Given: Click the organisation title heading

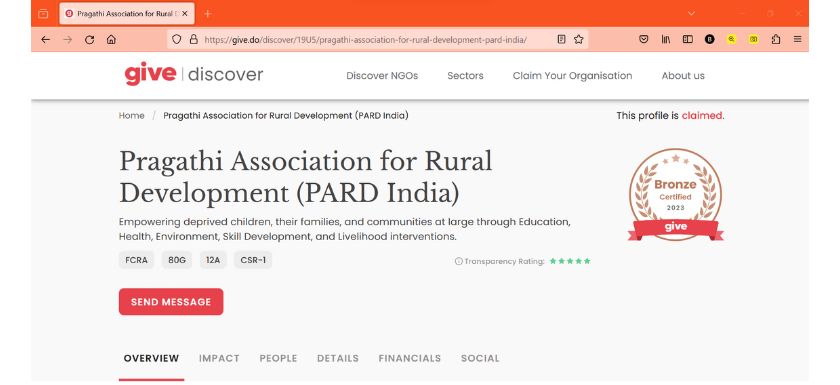Looking at the screenshot, I should pyautogui.click(x=305, y=177).
